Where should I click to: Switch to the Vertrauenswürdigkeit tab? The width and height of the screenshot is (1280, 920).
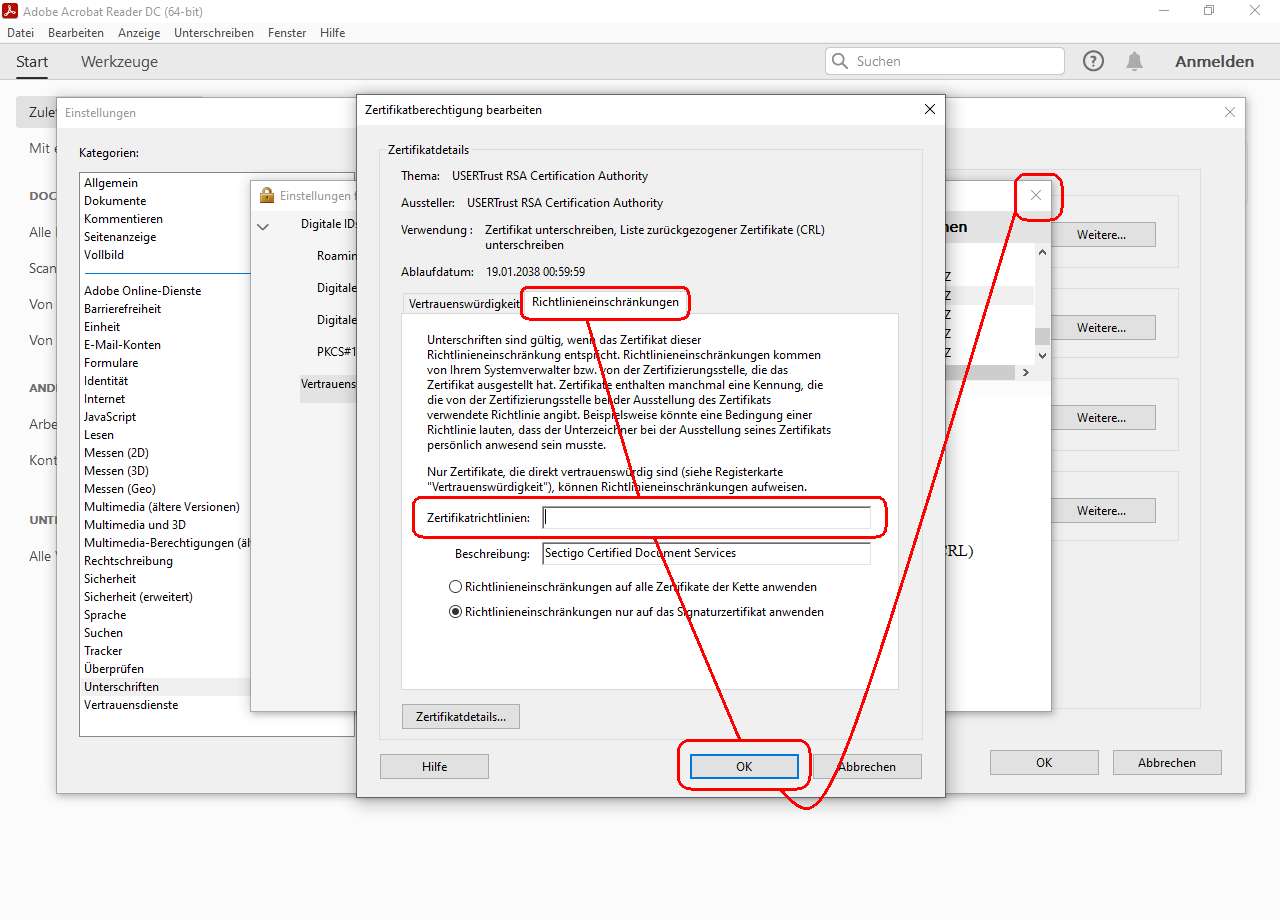tap(463, 303)
